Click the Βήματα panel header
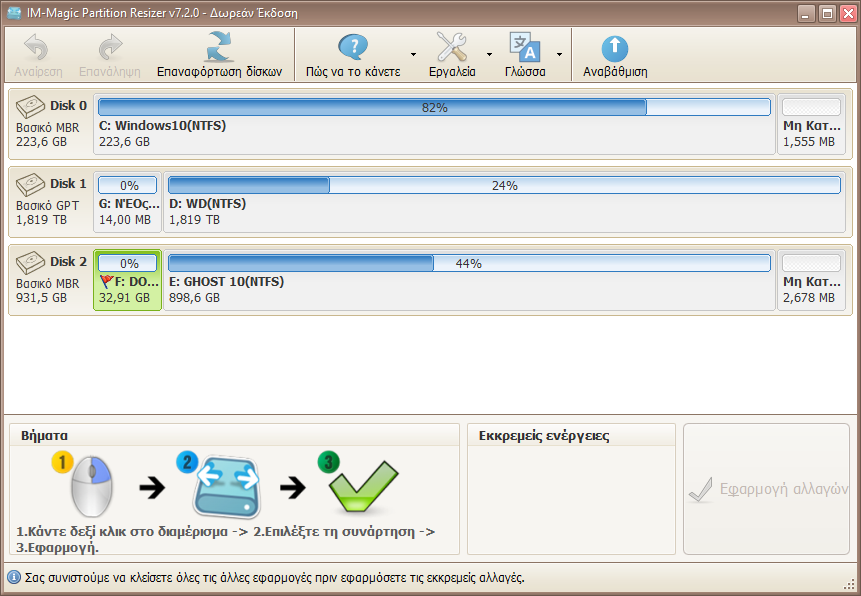The width and height of the screenshot is (861, 596). click(234, 436)
